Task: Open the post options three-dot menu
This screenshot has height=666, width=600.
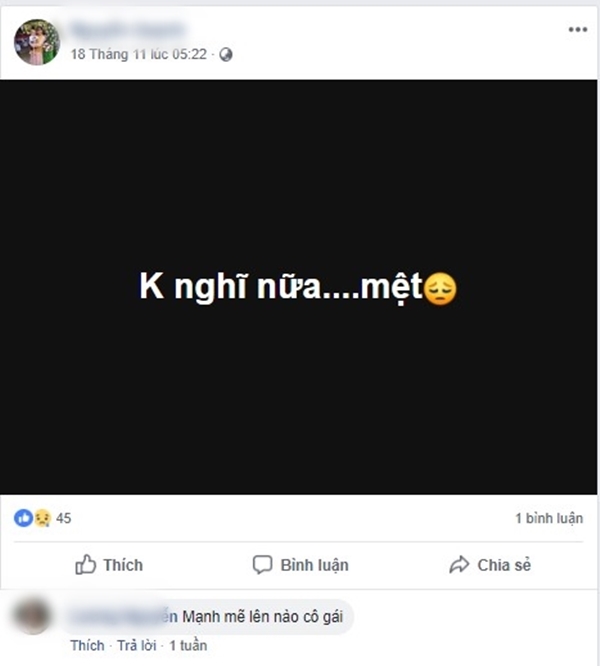Action: coord(578,30)
